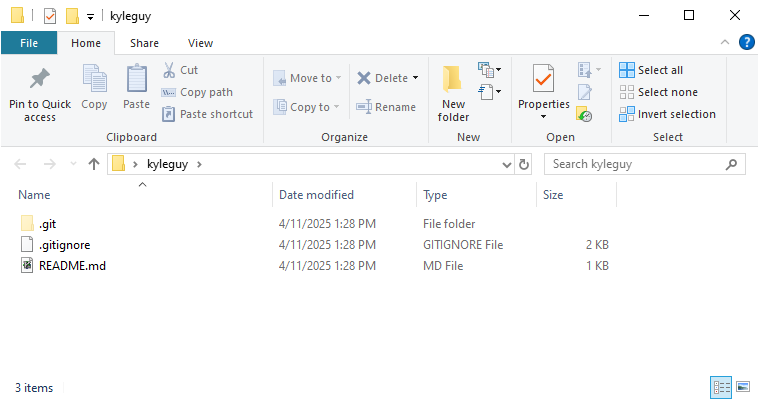Viewport: 759px width, 400px height.
Task: Open the File menu
Action: coord(29,43)
